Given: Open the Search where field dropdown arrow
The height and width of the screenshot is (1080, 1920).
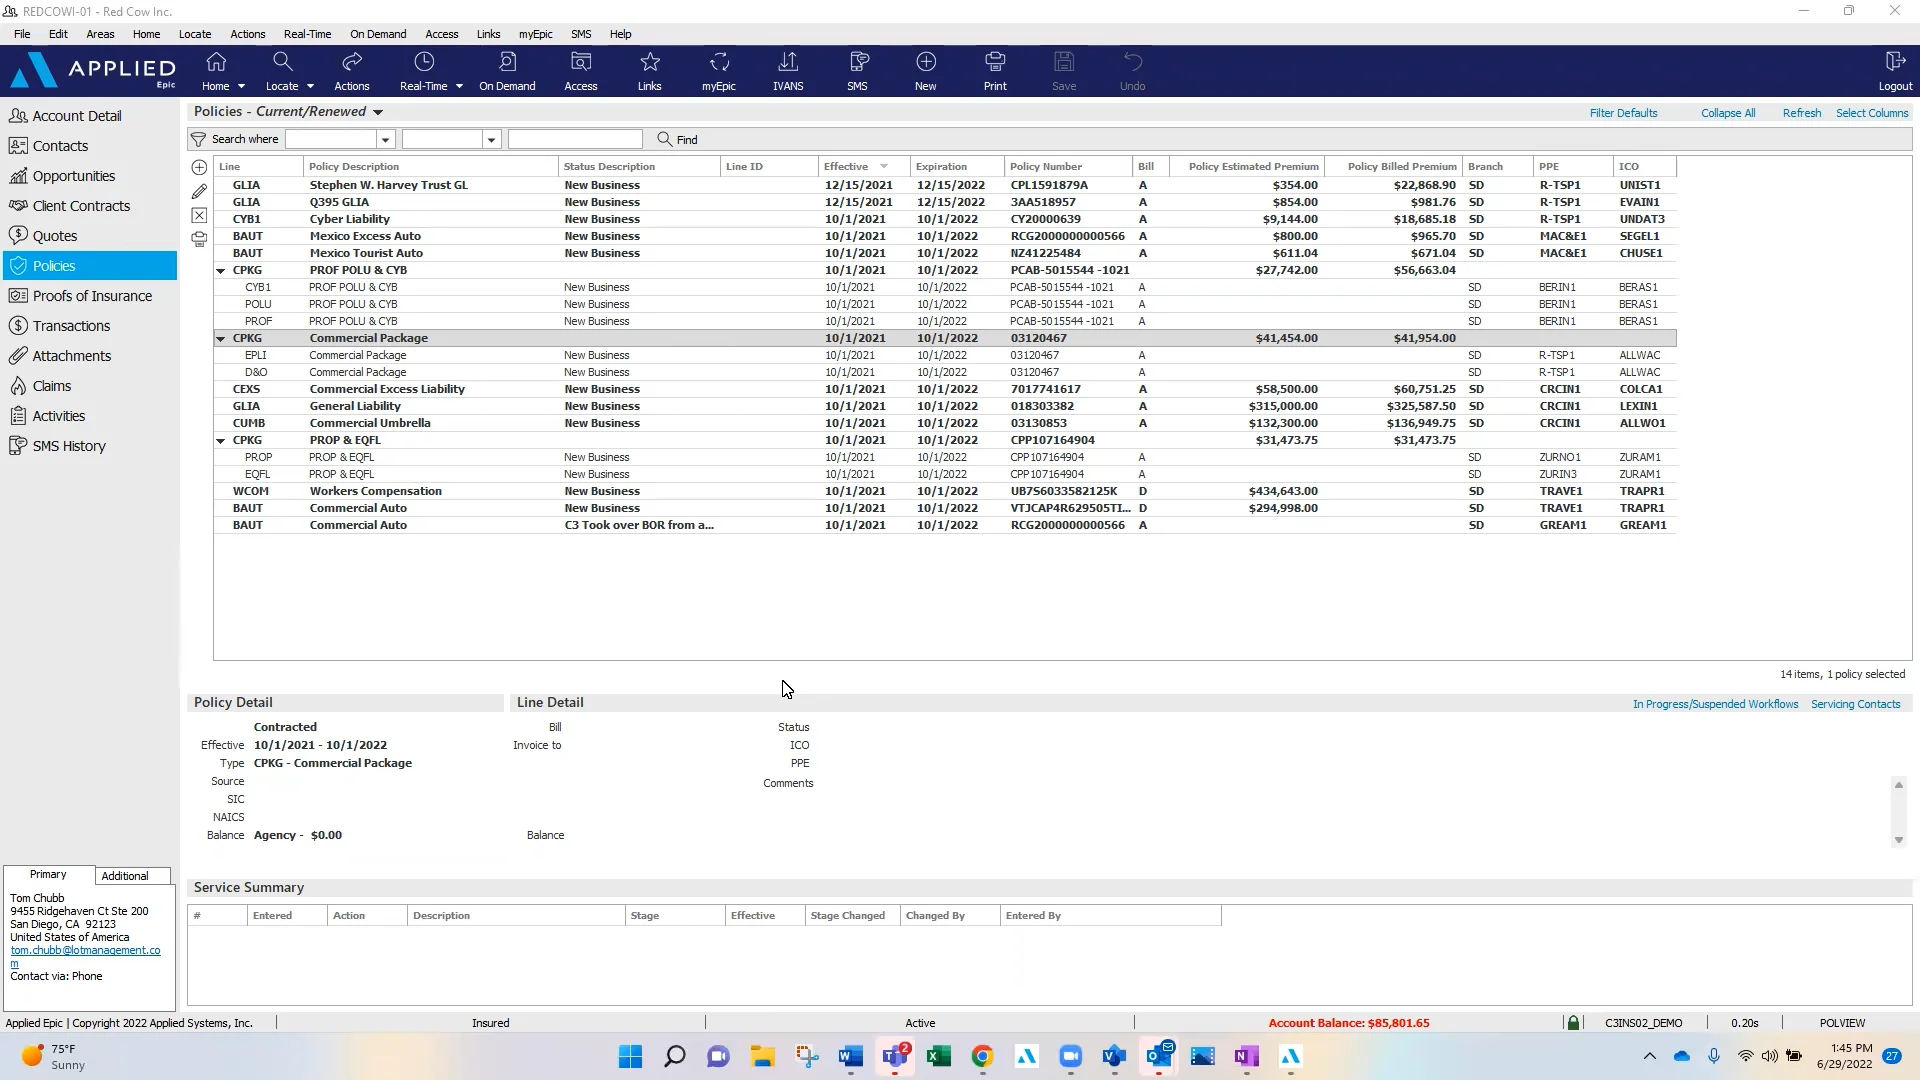Looking at the screenshot, I should [385, 139].
